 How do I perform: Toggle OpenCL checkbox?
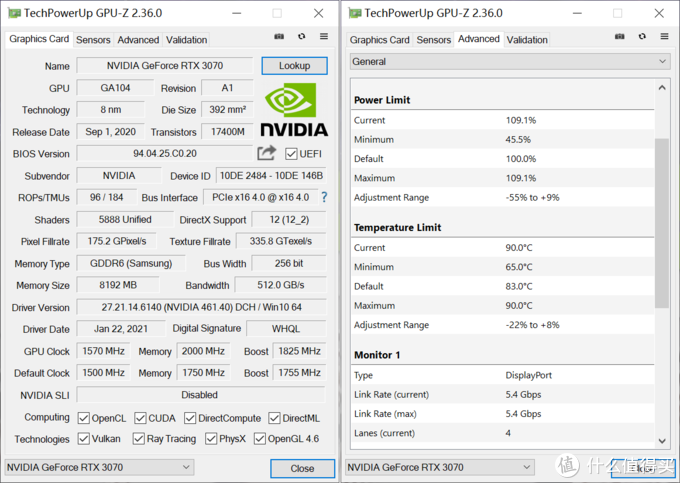pos(83,418)
